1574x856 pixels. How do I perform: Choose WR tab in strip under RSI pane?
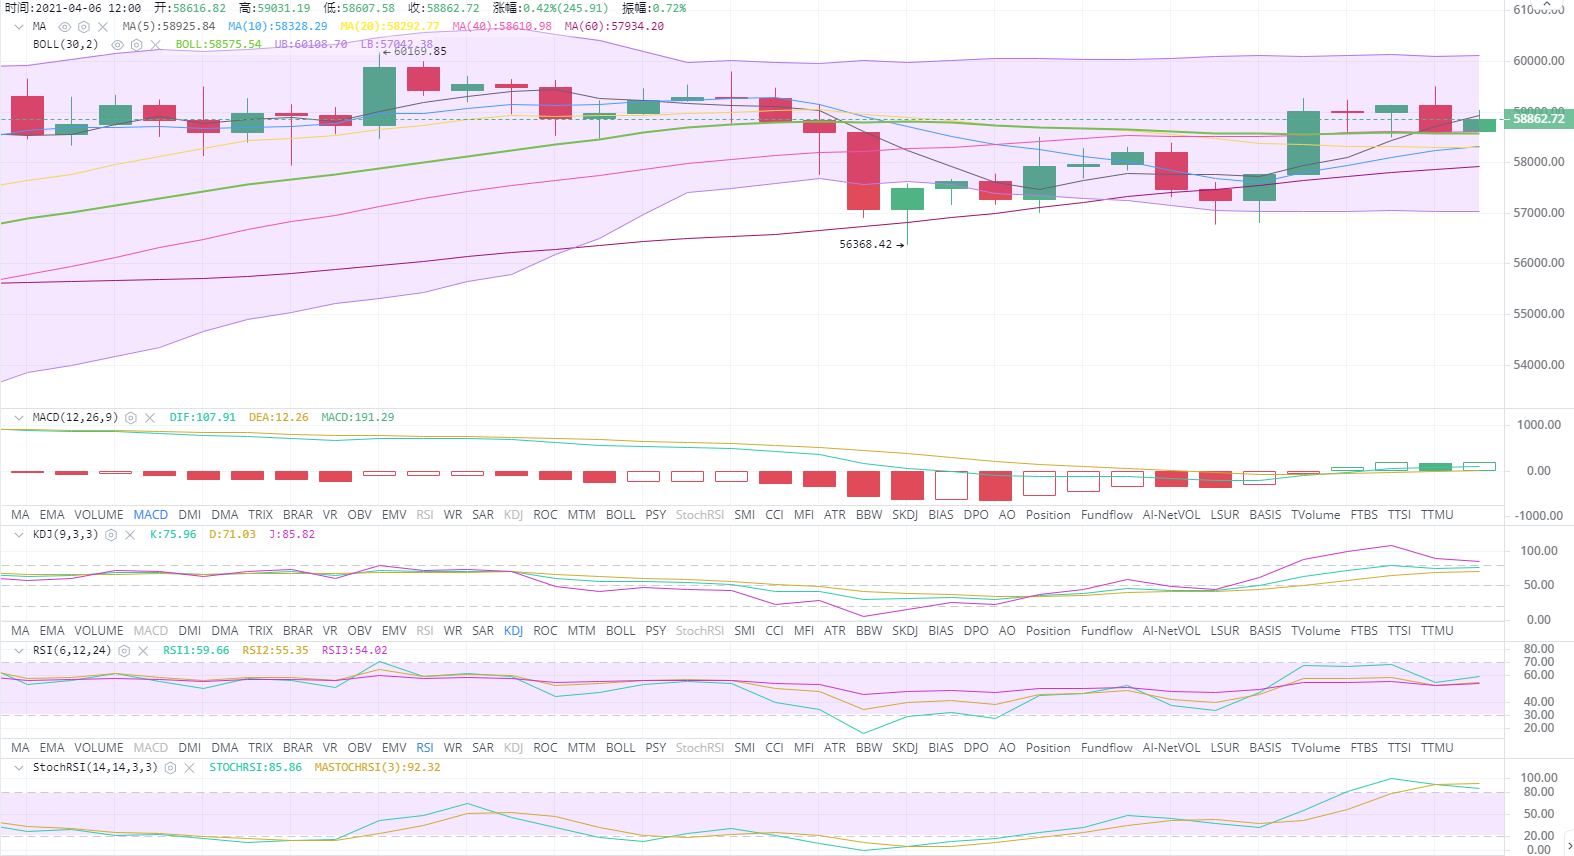pos(453,748)
